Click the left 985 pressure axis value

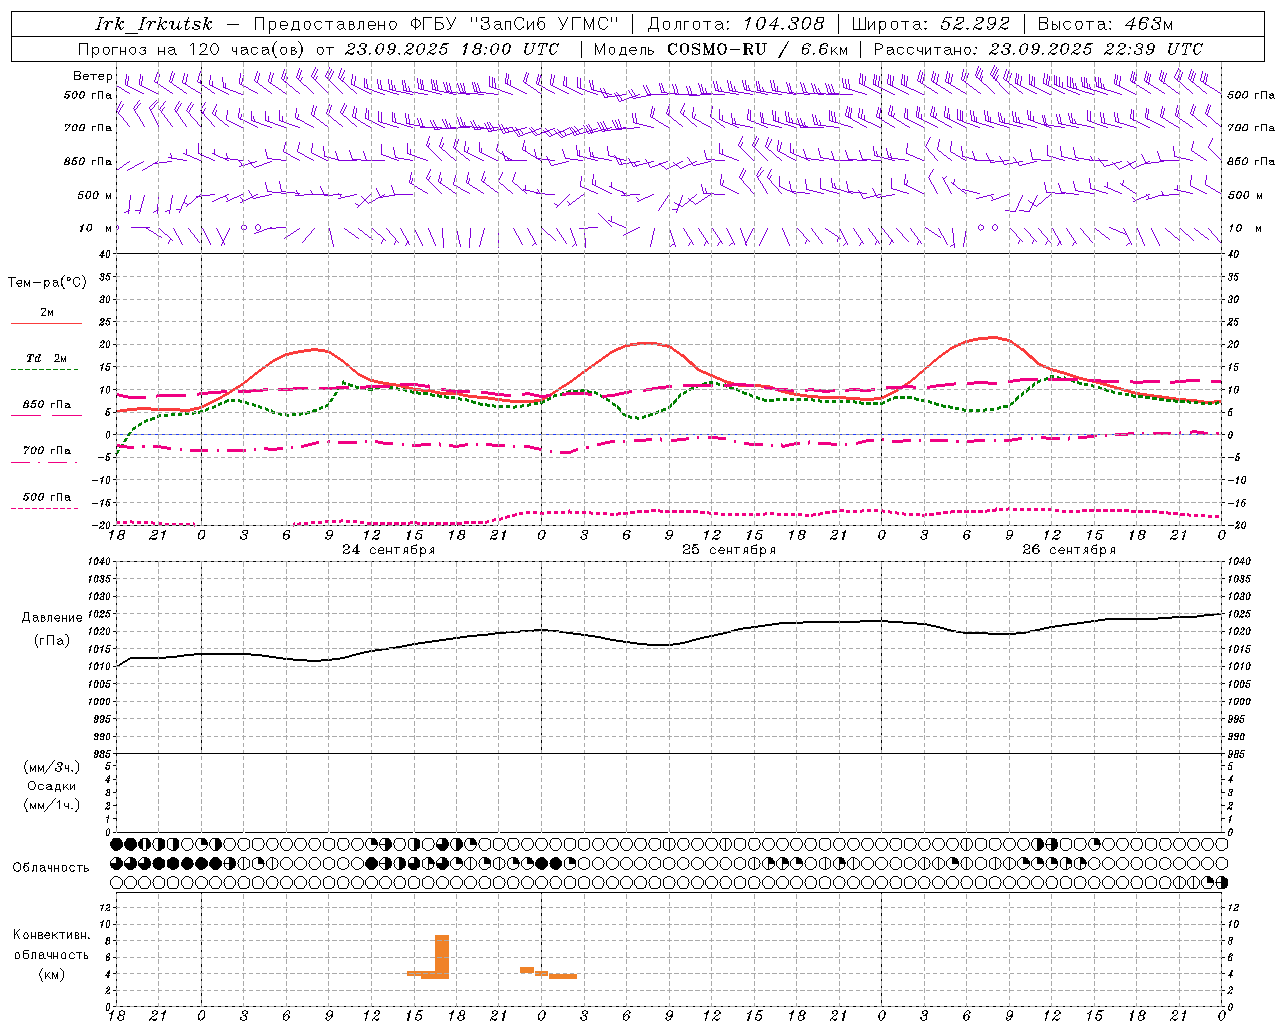pos(102,754)
